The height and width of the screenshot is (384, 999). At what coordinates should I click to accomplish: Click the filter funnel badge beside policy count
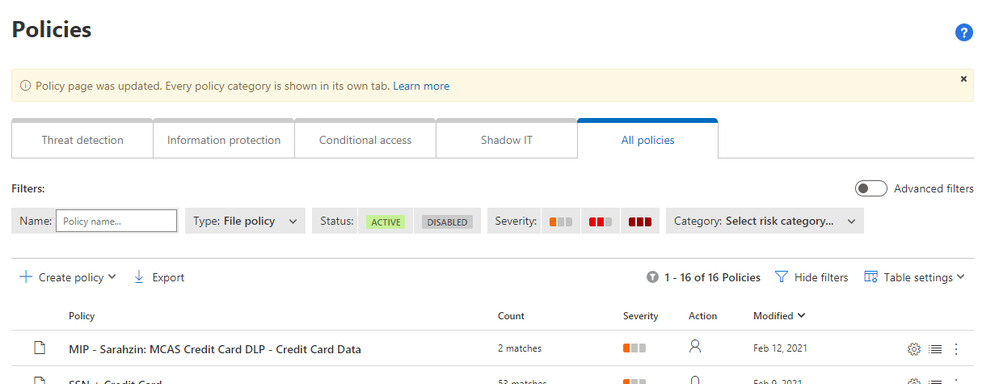[x=652, y=277]
